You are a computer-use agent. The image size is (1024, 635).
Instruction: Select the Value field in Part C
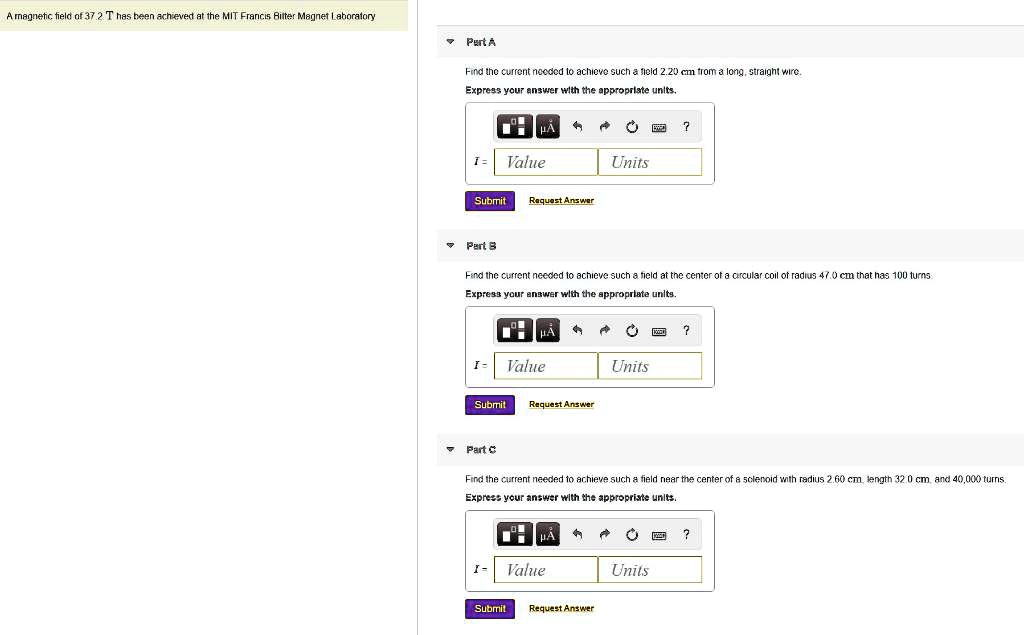coord(546,570)
